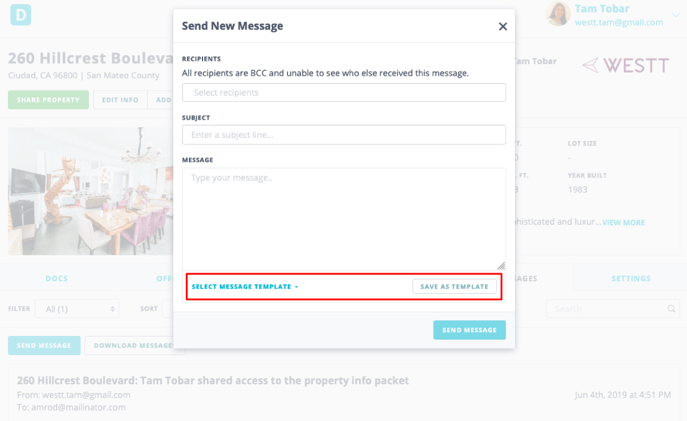Open the Tam Tobar account menu chevron

(676, 15)
